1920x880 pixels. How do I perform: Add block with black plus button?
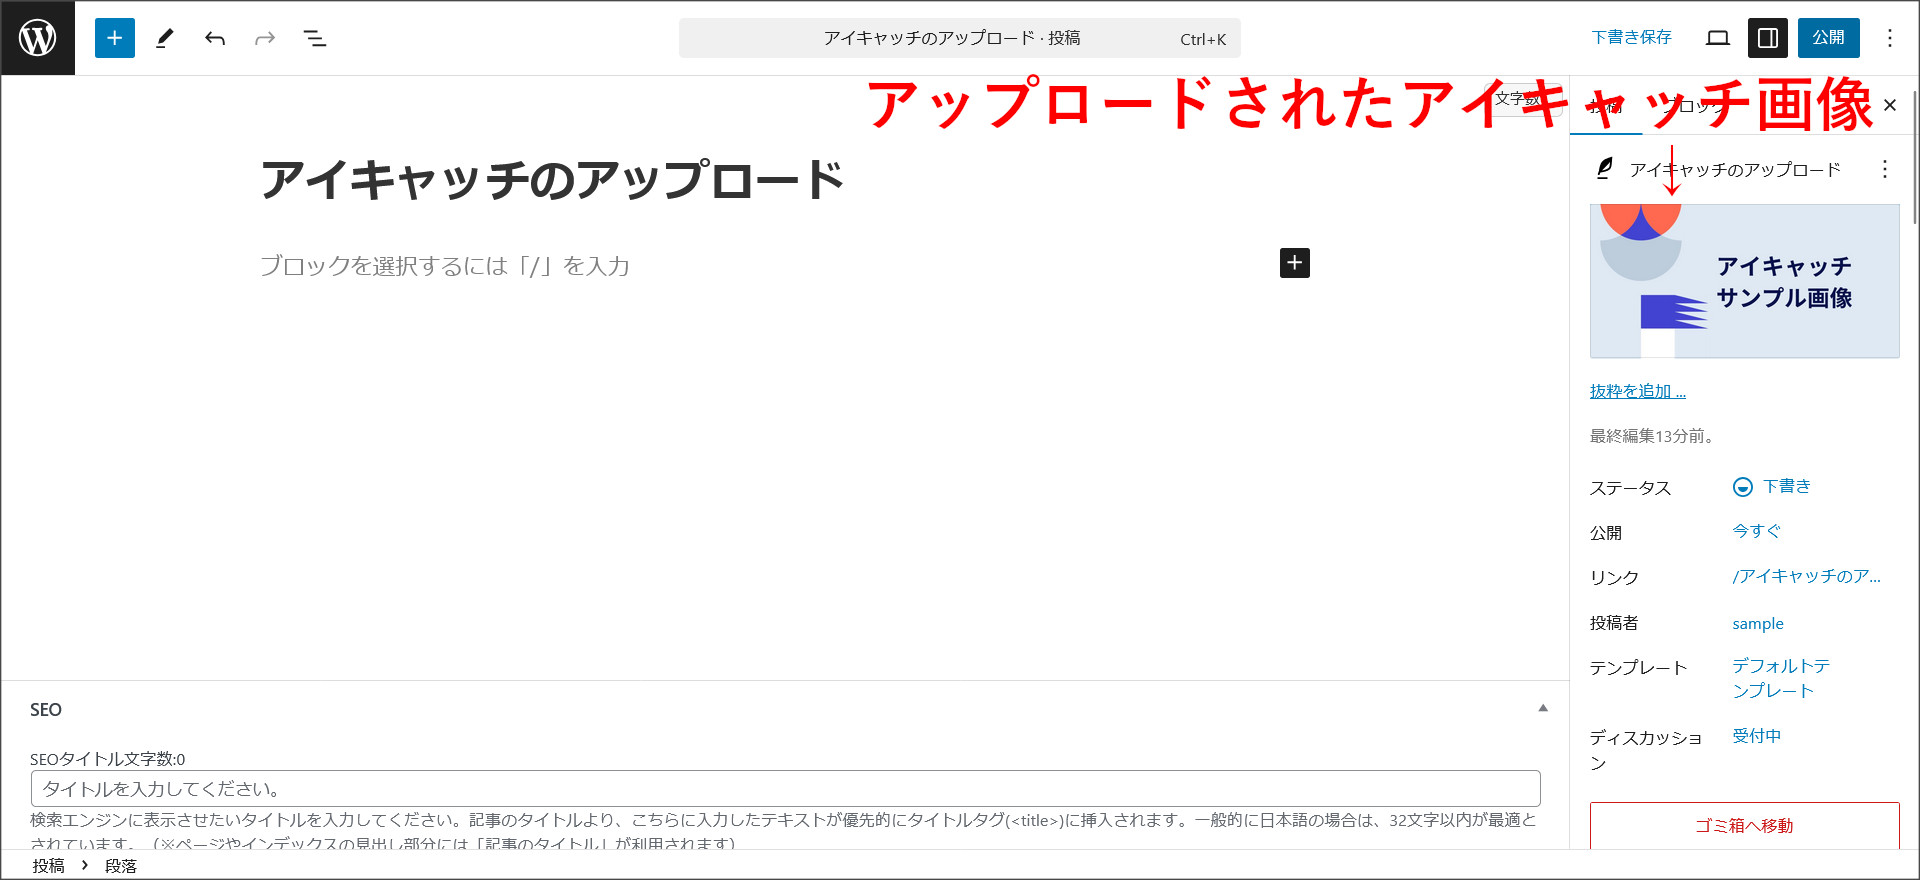[x=1295, y=263]
